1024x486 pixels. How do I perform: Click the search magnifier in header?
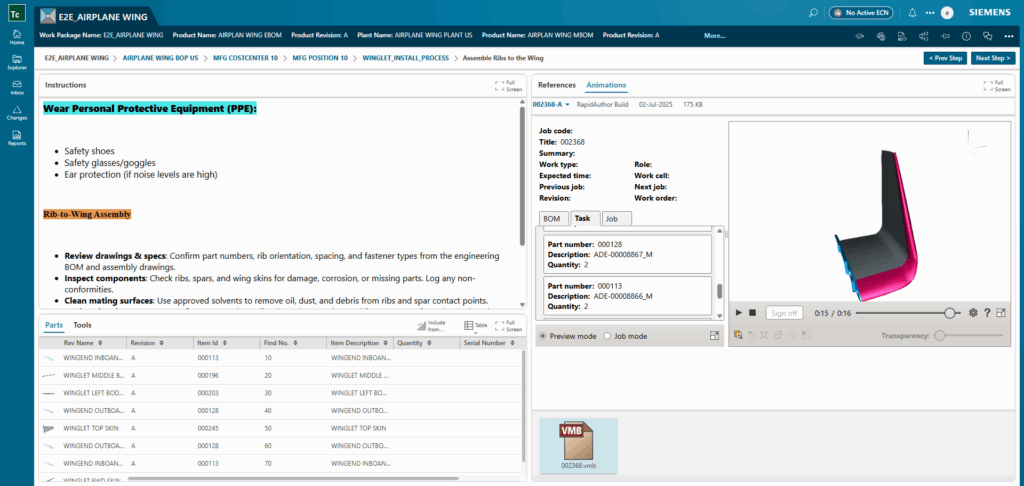coord(813,13)
